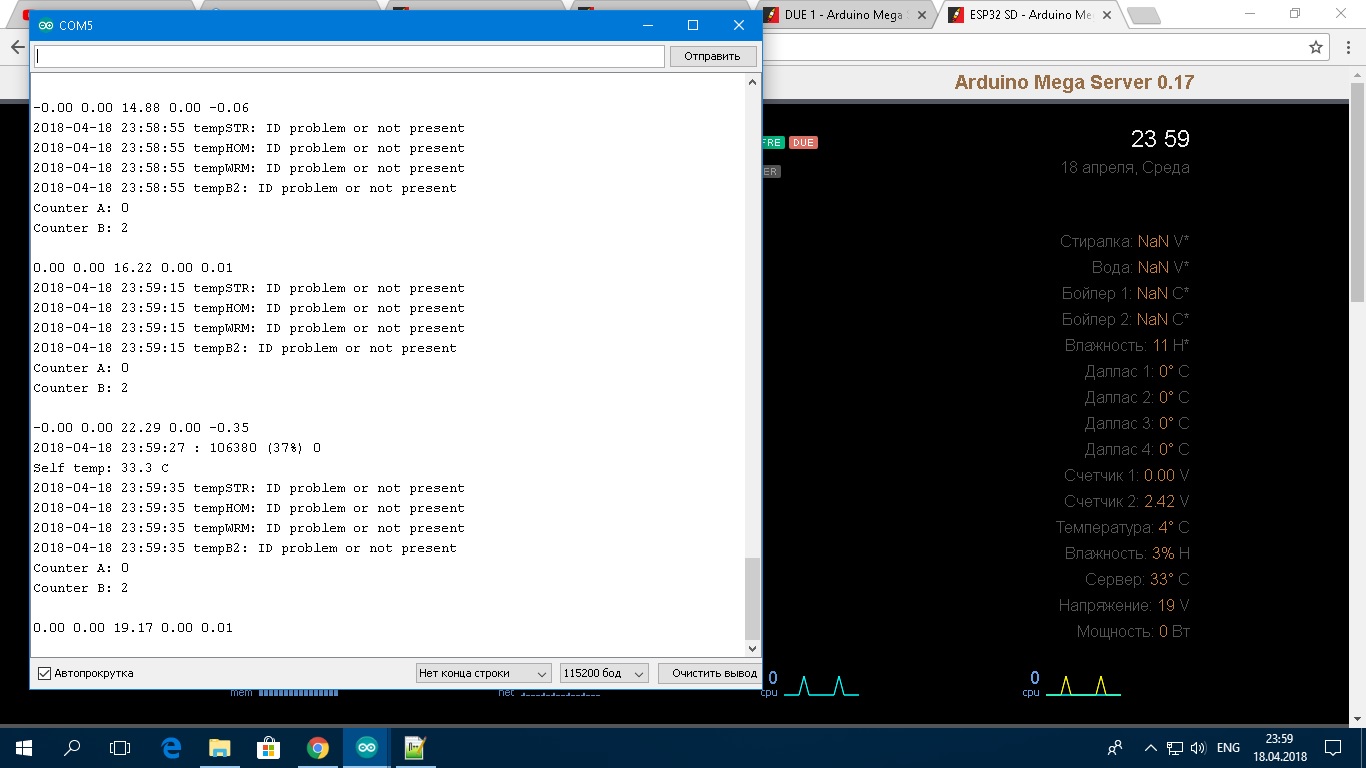Open the Windows Start menu

point(24,748)
